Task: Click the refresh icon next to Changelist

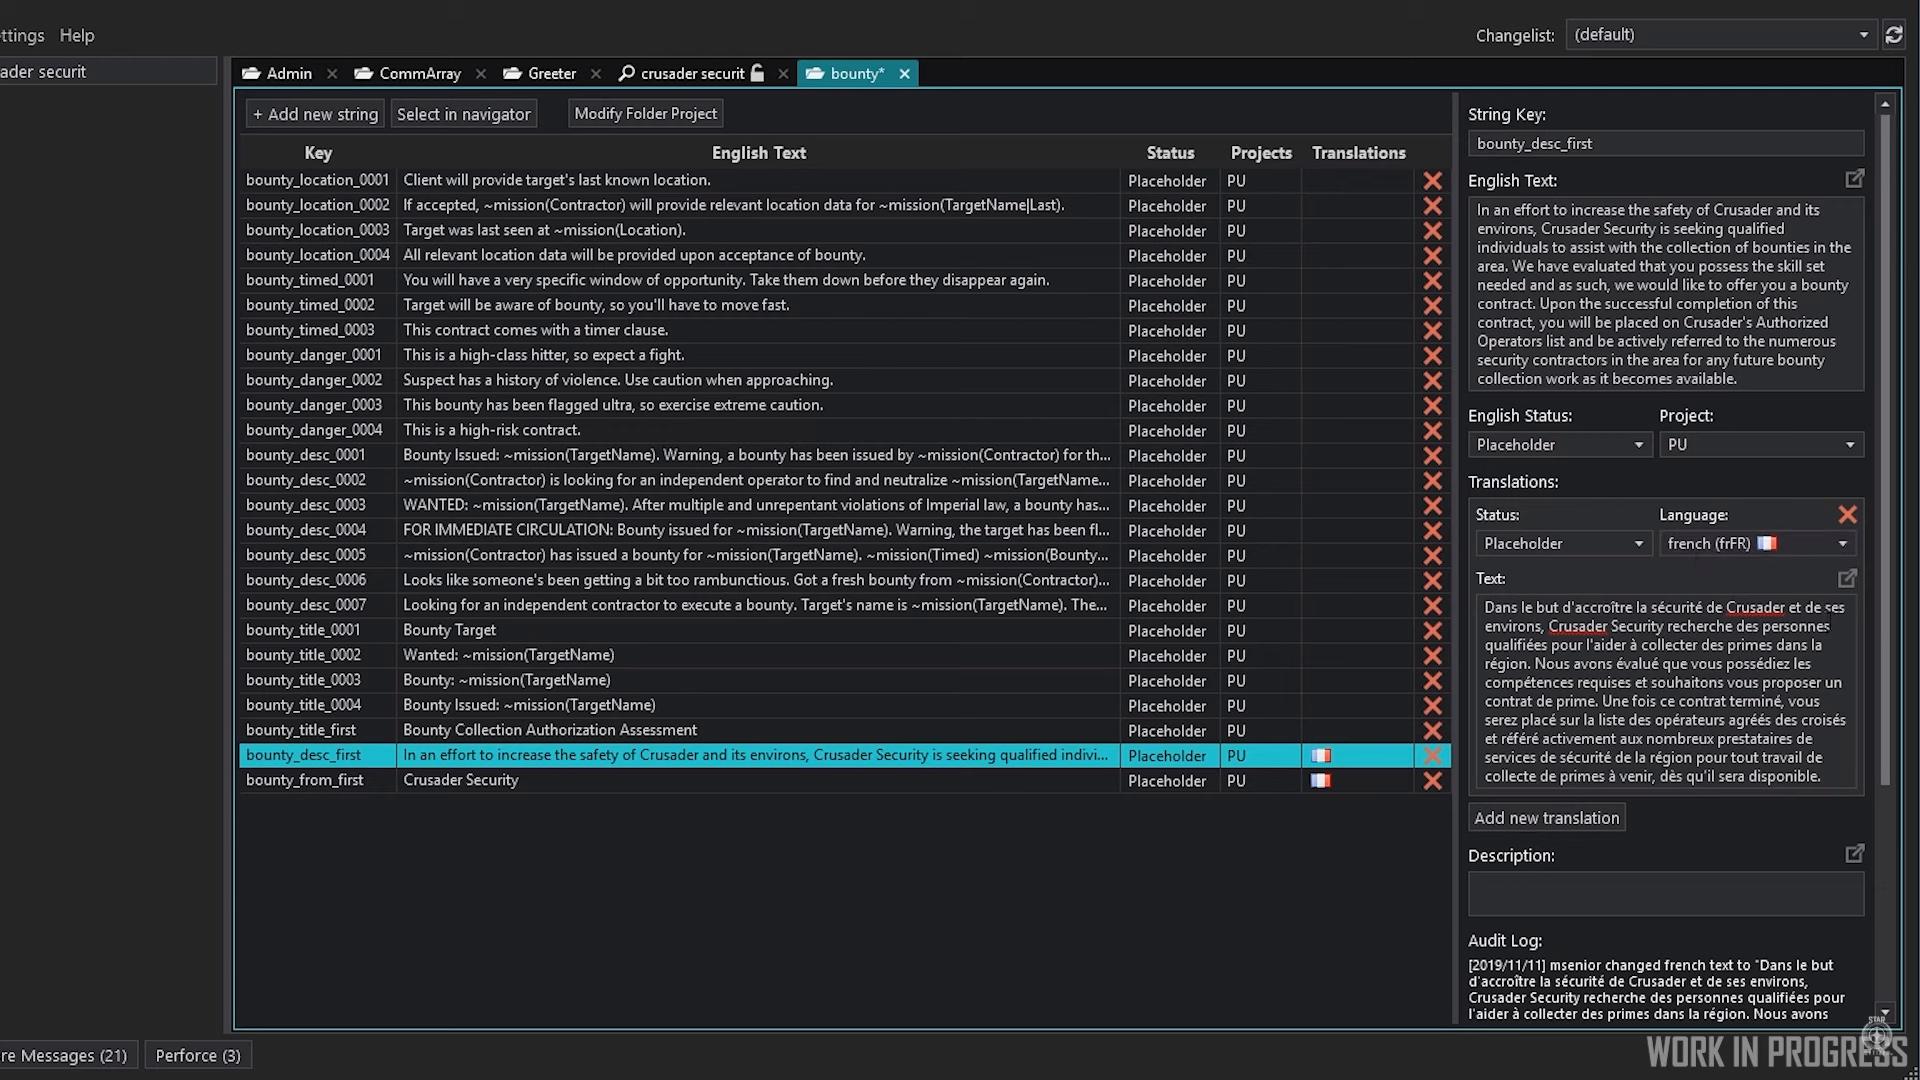Action: 1894,35
